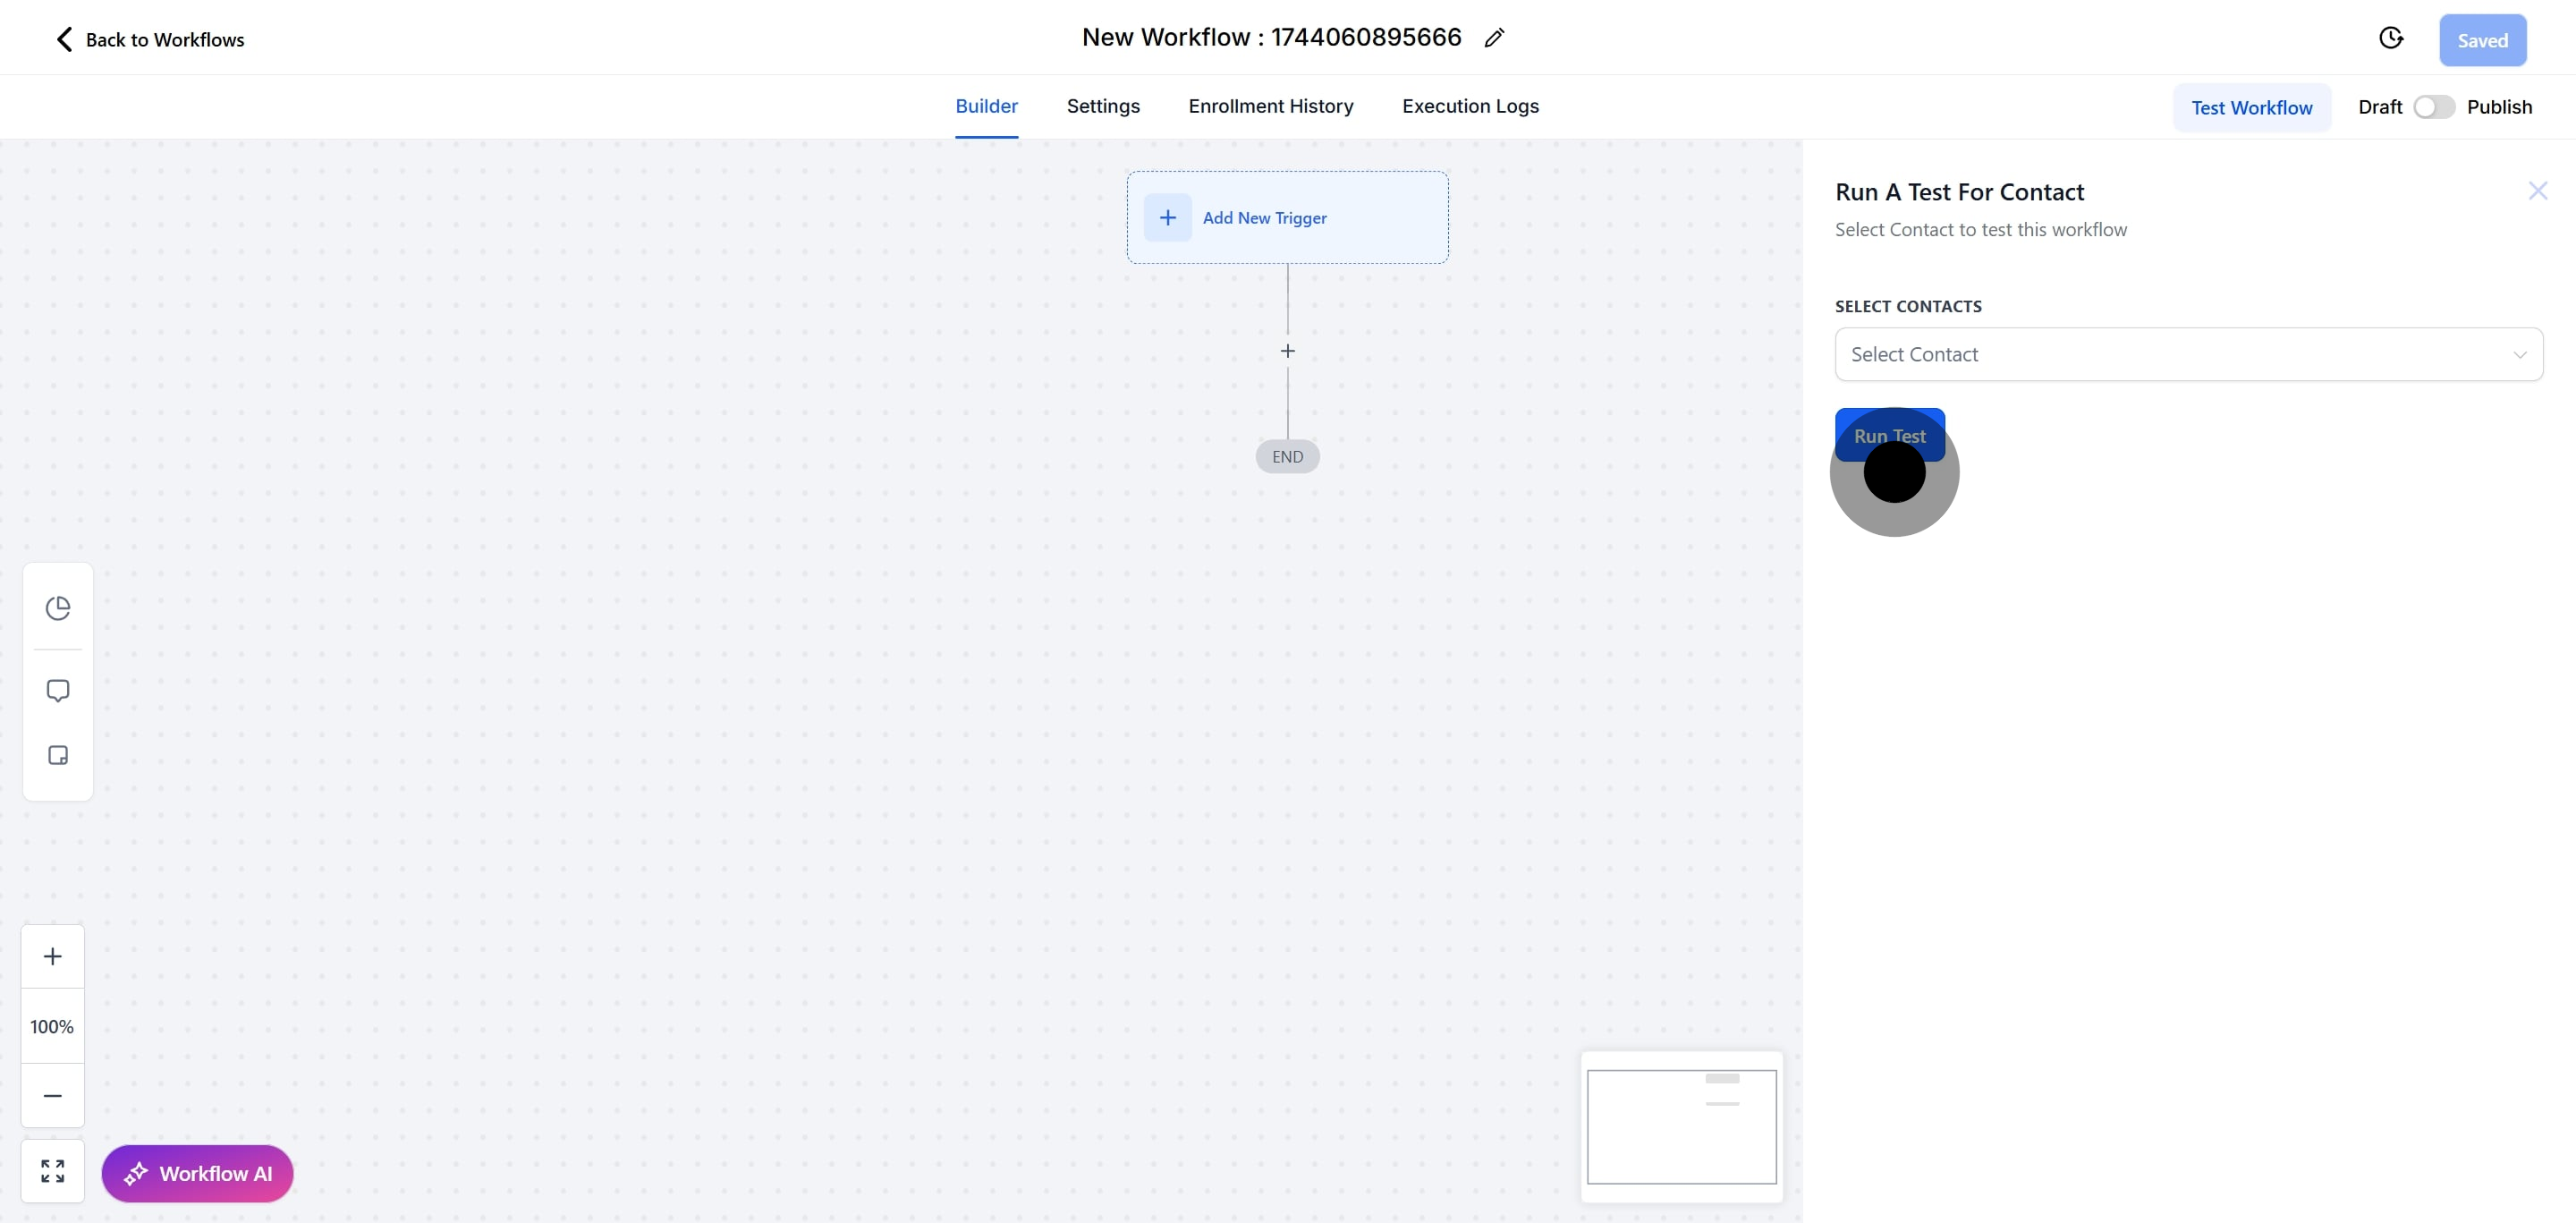This screenshot has width=2576, height=1223.
Task: Open the Enrollment History tab
Action: (x=1270, y=106)
